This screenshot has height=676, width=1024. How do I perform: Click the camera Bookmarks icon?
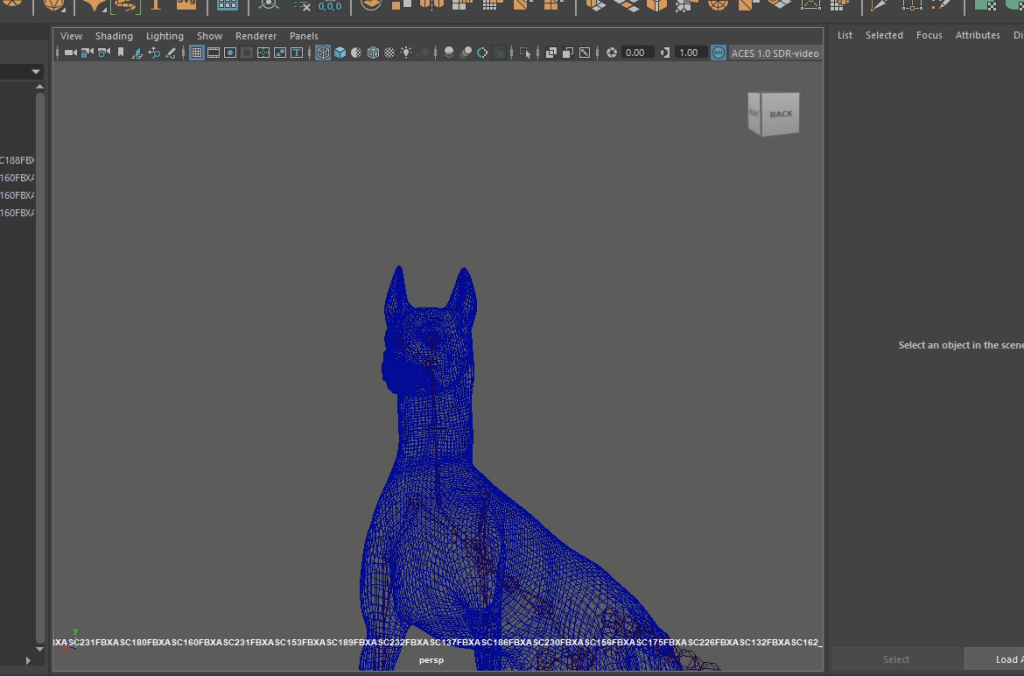(x=121, y=53)
